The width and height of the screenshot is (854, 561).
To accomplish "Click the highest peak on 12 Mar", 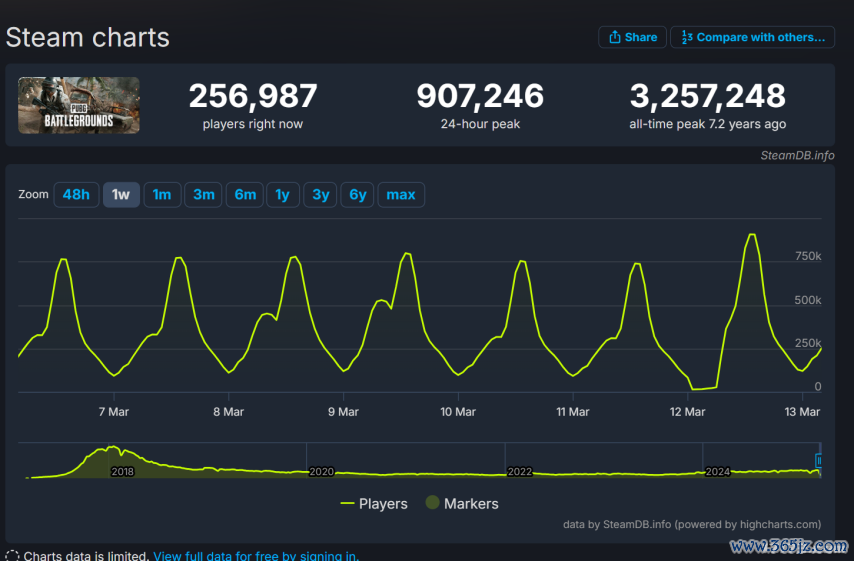I will (x=752, y=235).
